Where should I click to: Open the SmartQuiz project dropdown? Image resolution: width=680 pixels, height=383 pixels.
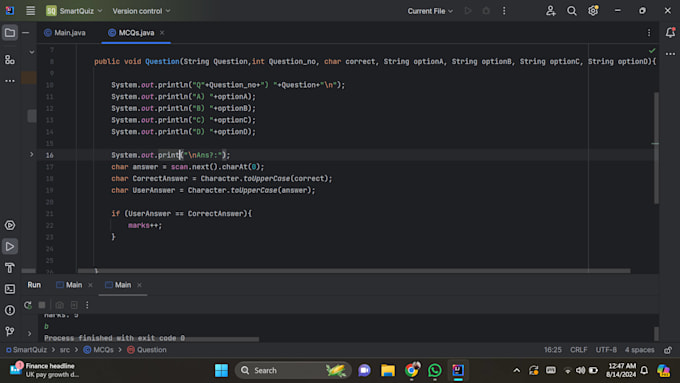click(x=74, y=11)
